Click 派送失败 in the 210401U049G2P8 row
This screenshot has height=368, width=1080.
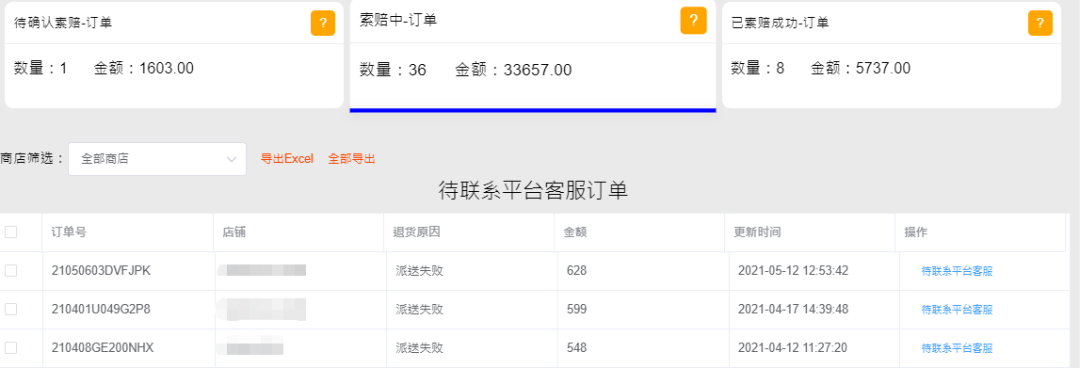(419, 309)
